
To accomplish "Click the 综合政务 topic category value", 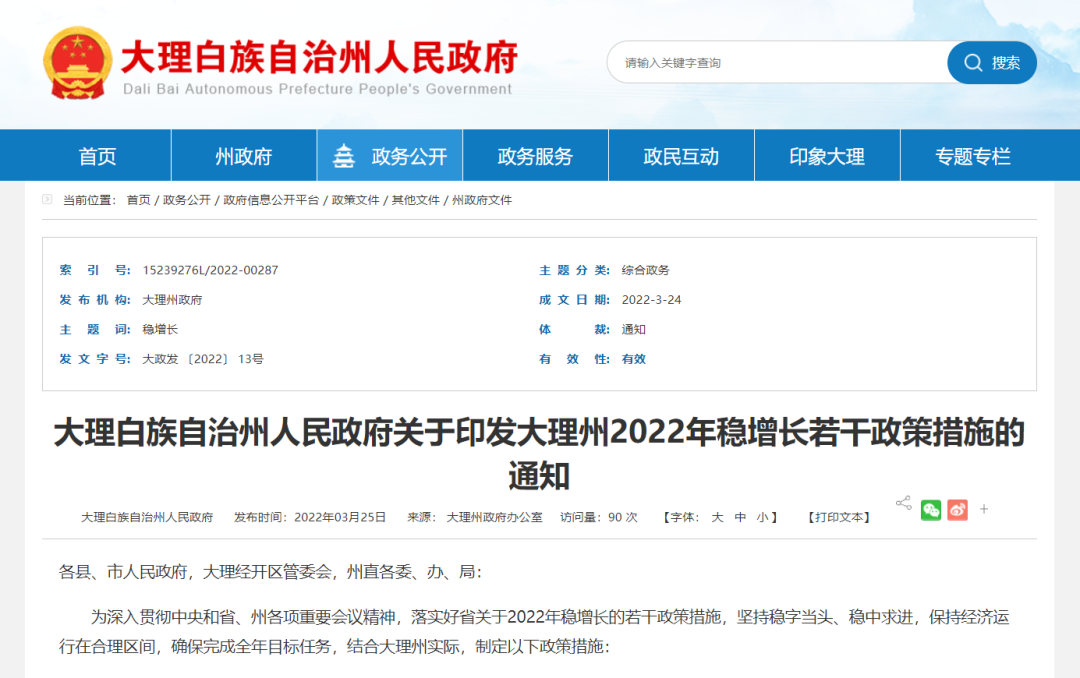I will point(645,270).
